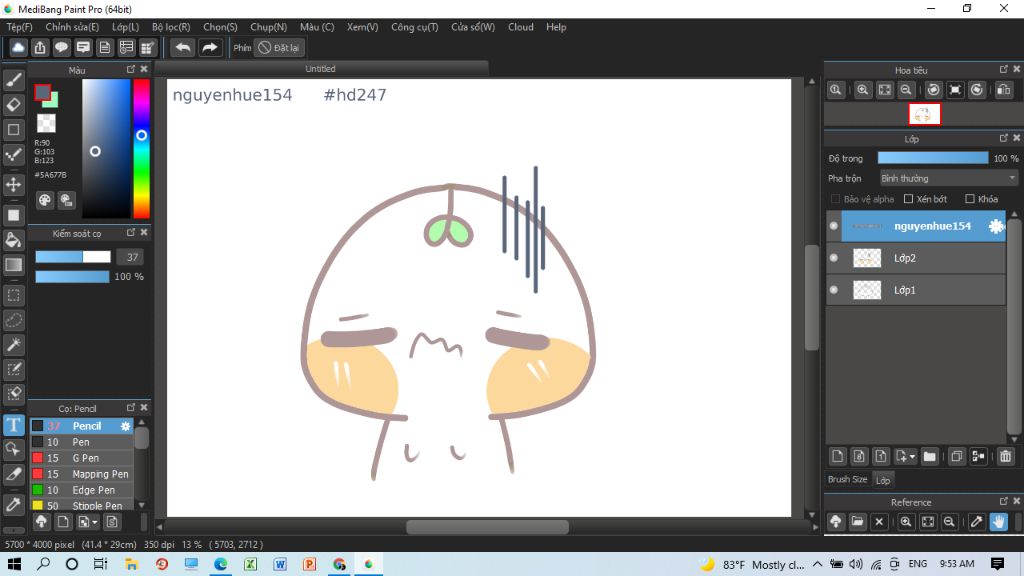This screenshot has width=1024, height=576.
Task: Select the hand tool in Reference panel
Action: (999, 522)
